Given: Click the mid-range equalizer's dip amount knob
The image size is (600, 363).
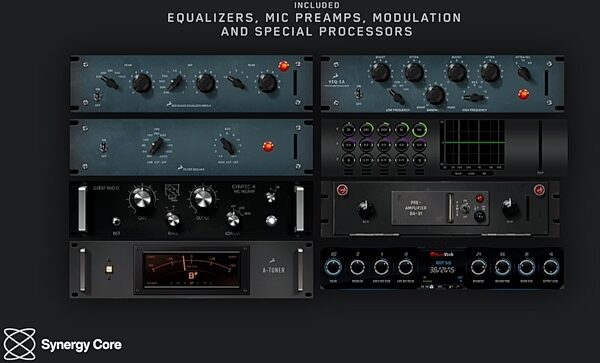Looking at the screenshot, I should pyautogui.click(x=205, y=83).
